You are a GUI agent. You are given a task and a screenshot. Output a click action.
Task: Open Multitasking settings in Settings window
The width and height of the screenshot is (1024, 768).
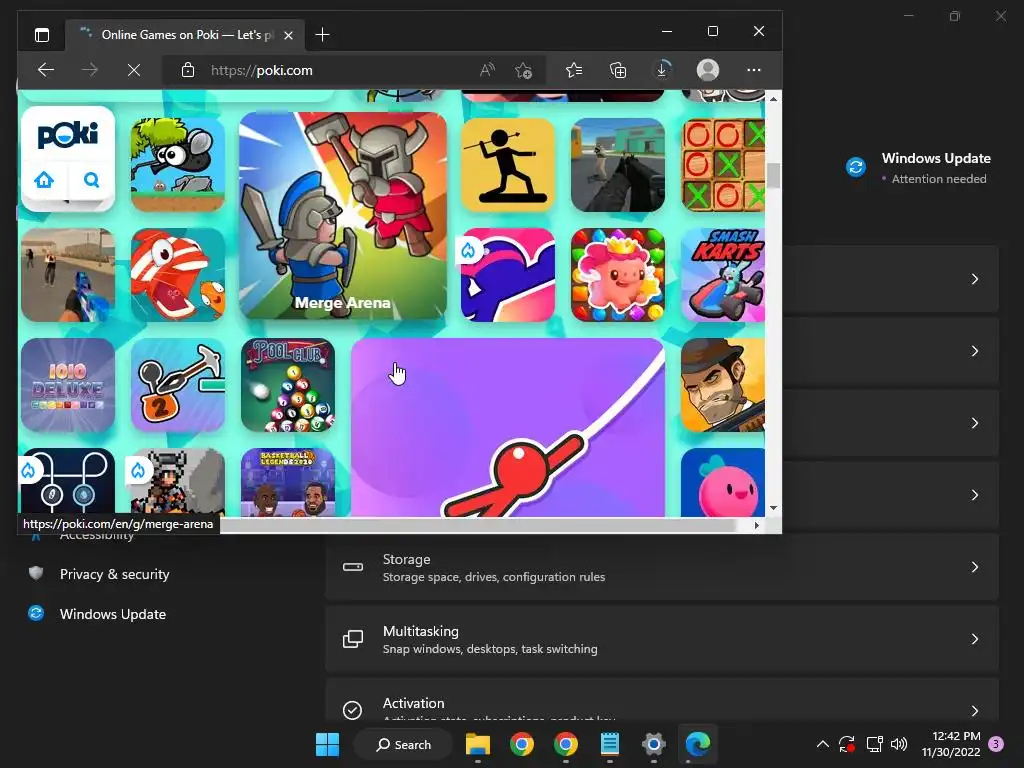[662, 639]
